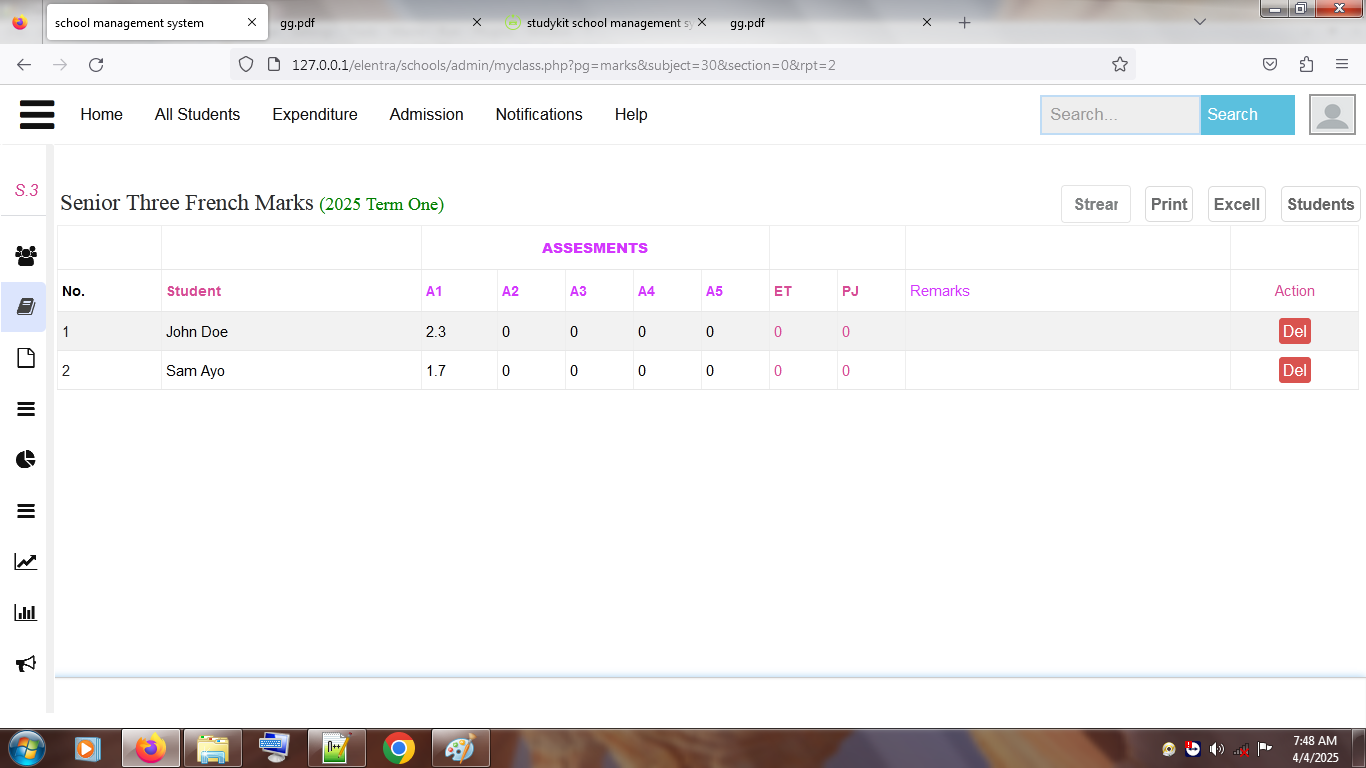Bookmark the page via the star icon

(x=1119, y=63)
